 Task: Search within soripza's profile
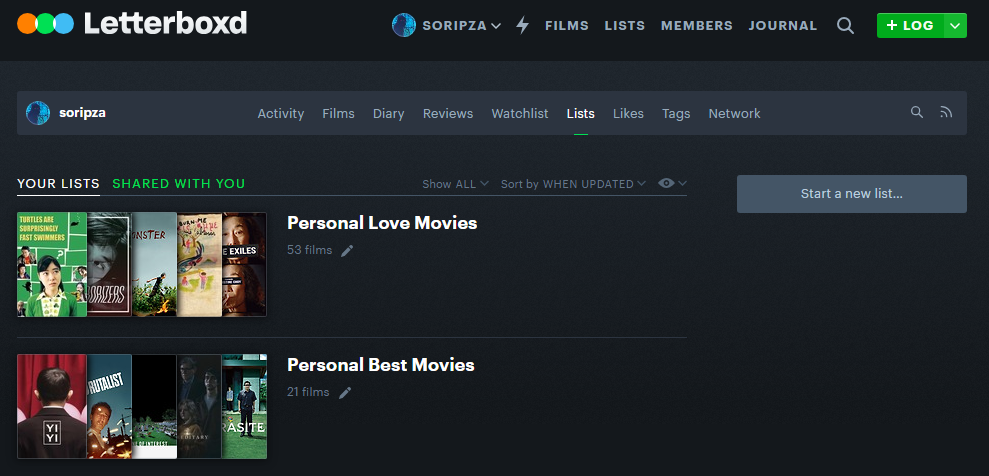[917, 112]
